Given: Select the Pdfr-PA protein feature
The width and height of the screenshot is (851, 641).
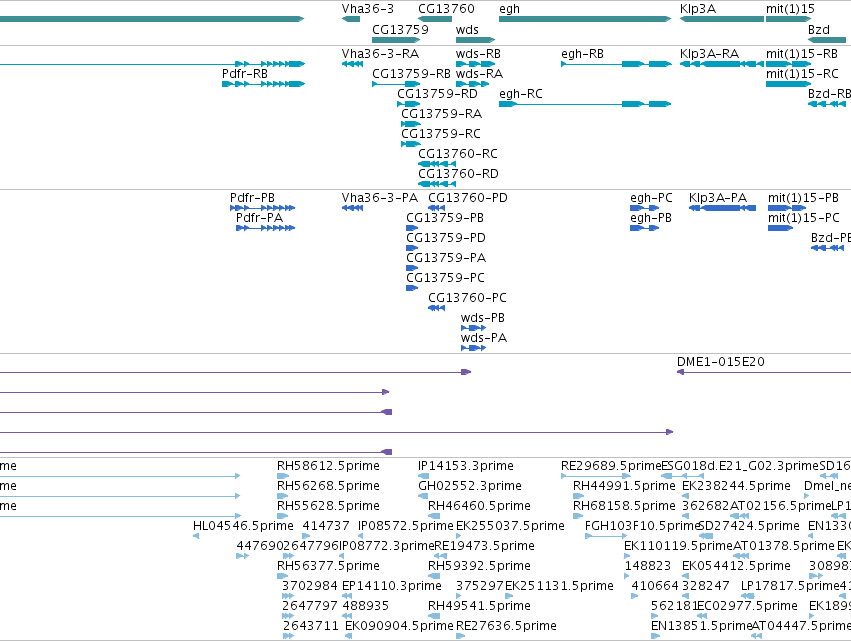Looking at the screenshot, I should coord(265,228).
